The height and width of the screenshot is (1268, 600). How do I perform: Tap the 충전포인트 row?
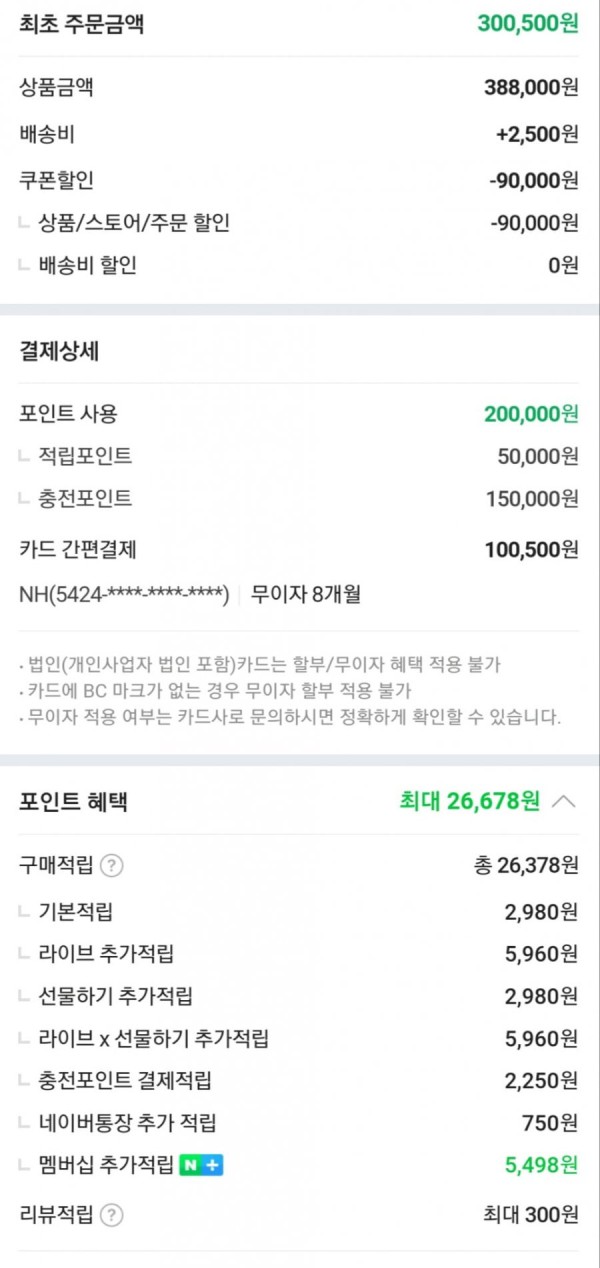pos(299,498)
